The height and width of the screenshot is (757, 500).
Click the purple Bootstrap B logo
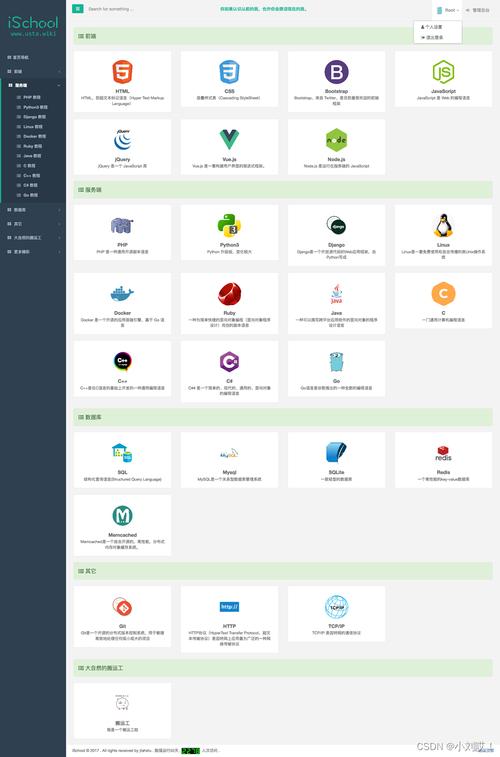click(x=336, y=72)
